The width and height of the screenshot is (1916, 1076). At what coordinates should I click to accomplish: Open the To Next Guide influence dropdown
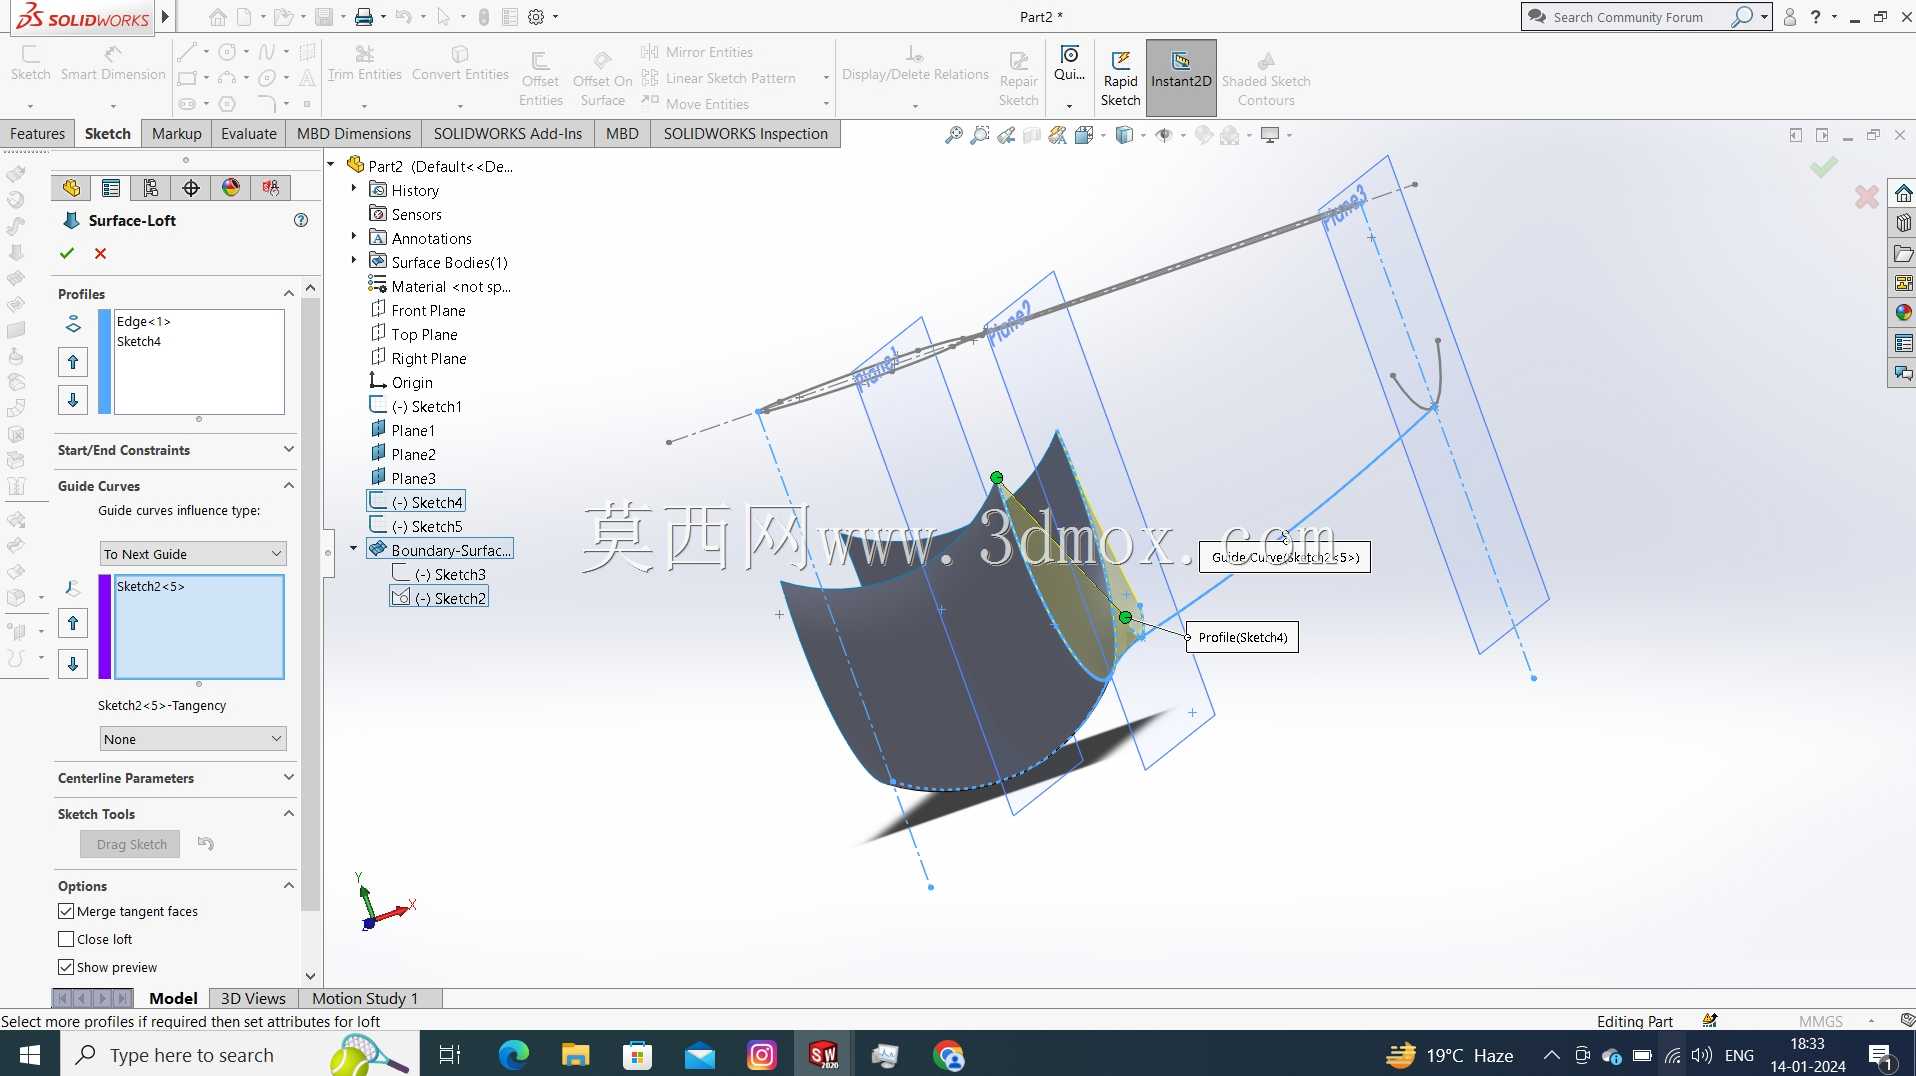[x=193, y=554]
